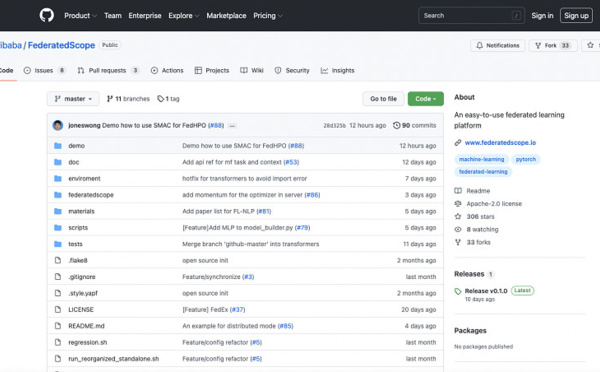
Task: Open pull request #79 link
Action: (302, 228)
